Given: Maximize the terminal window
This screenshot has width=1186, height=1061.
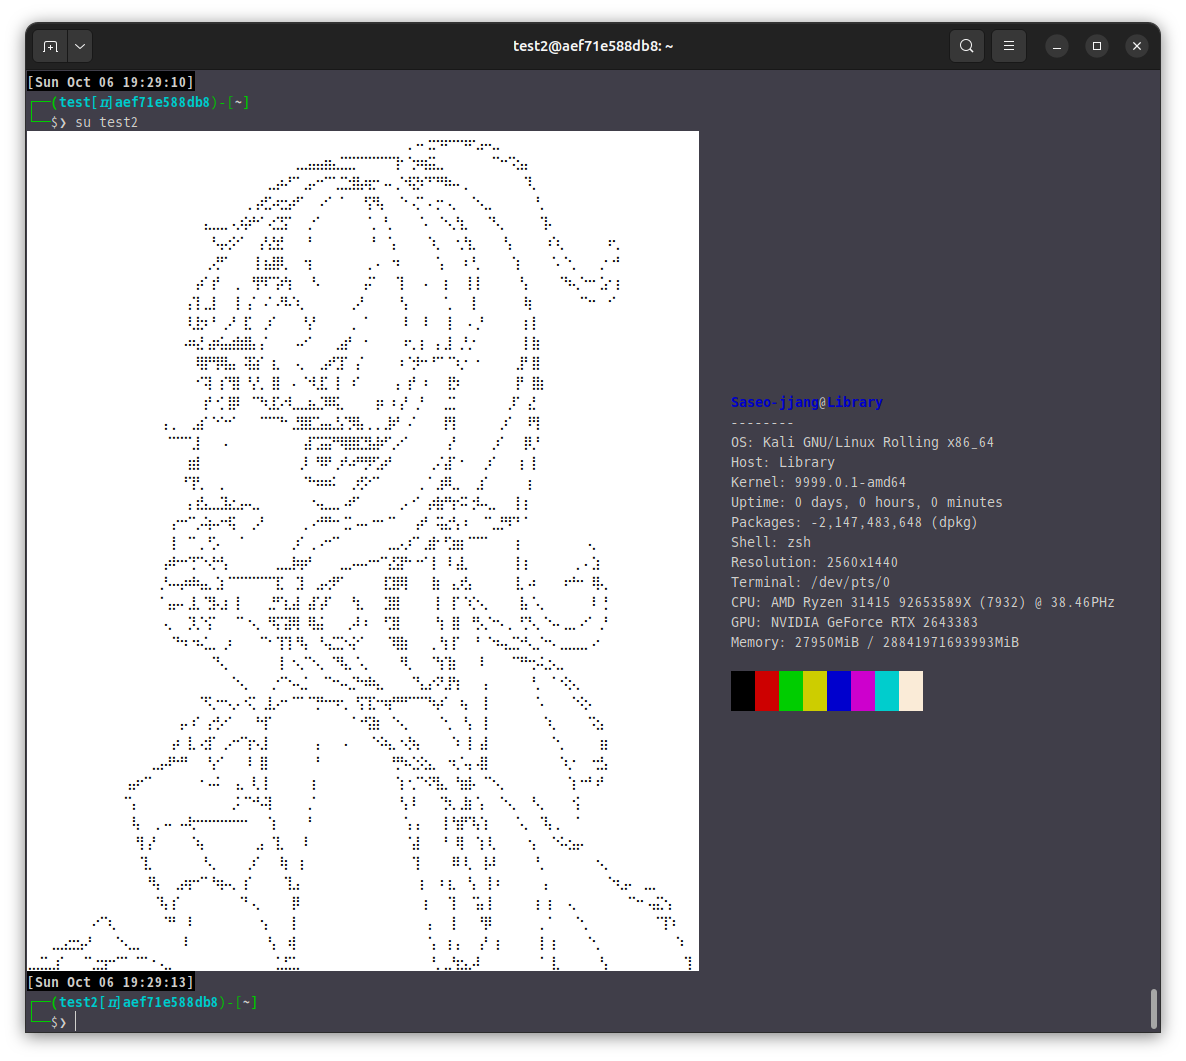Looking at the screenshot, I should (x=1097, y=47).
